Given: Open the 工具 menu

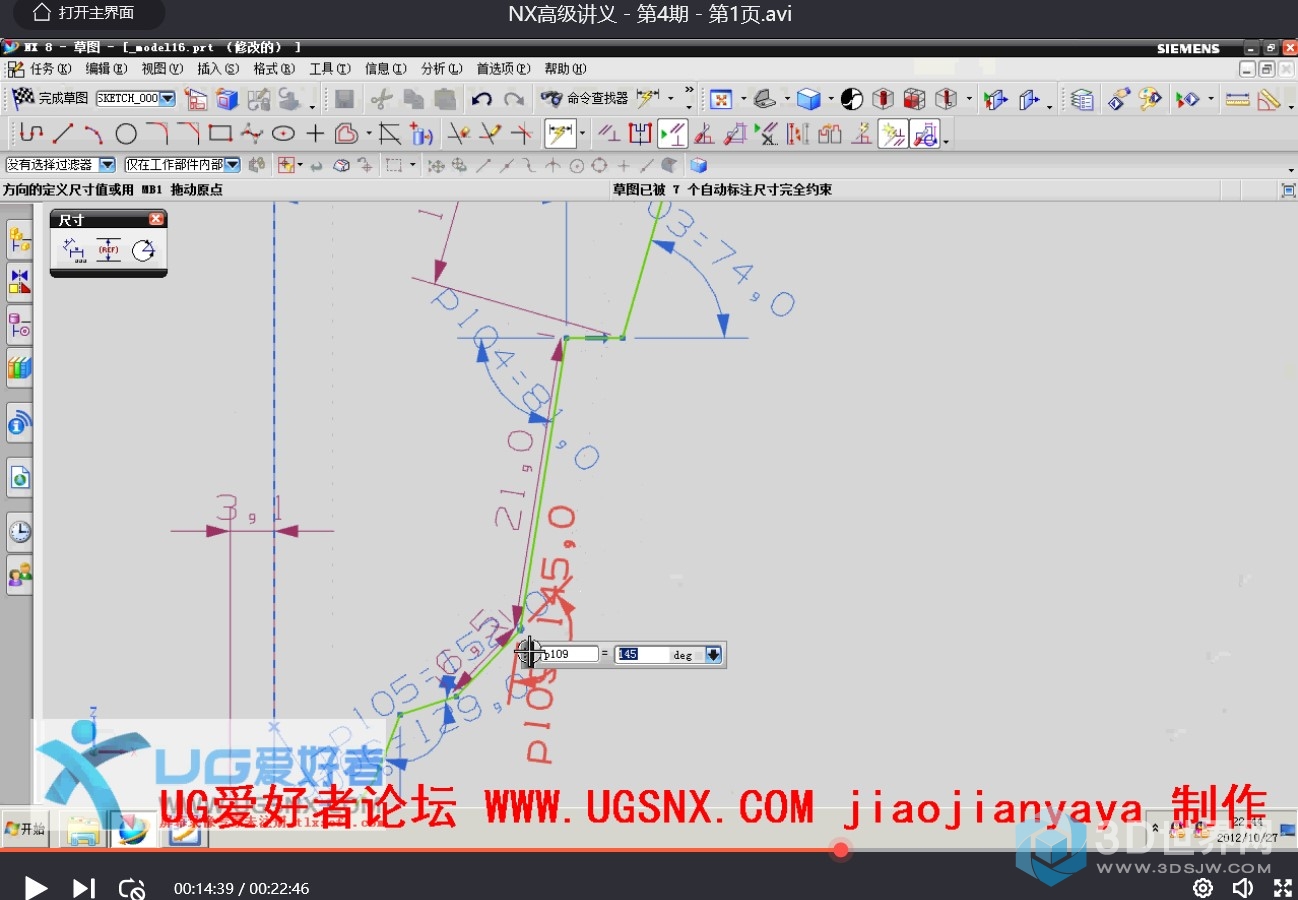Looking at the screenshot, I should pos(329,69).
